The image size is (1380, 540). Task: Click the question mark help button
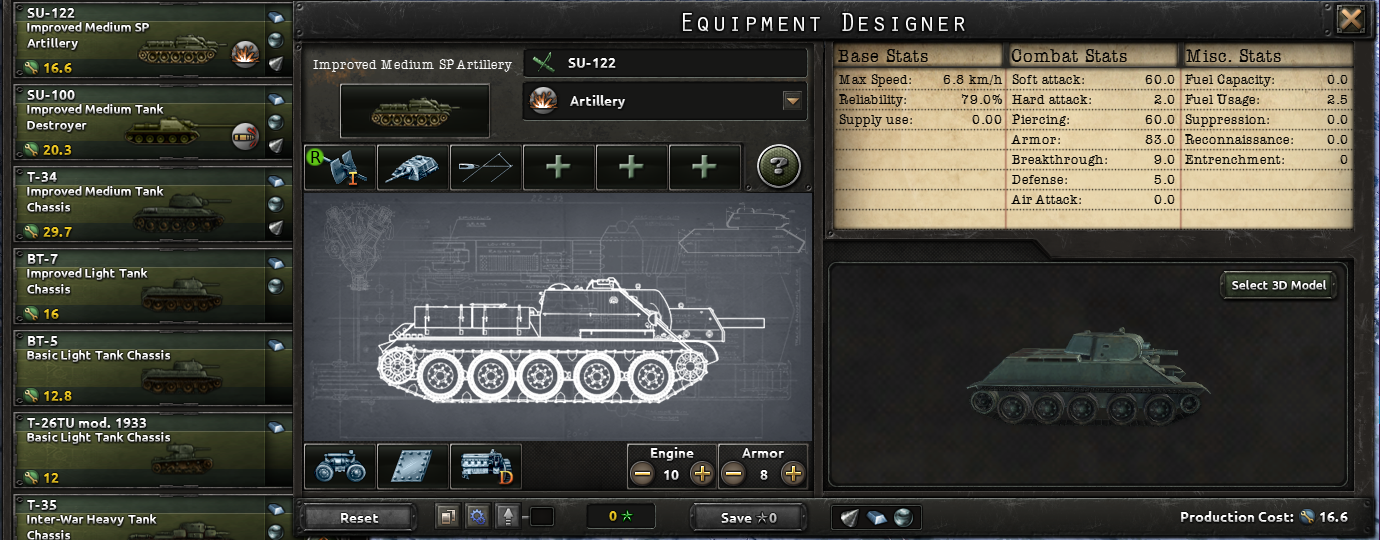point(779,167)
